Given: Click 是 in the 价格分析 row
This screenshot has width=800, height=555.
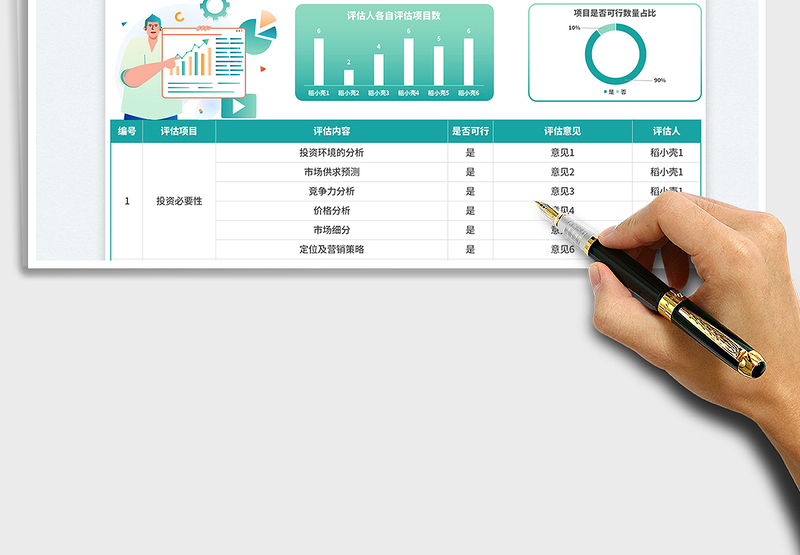Looking at the screenshot, I should point(470,211).
